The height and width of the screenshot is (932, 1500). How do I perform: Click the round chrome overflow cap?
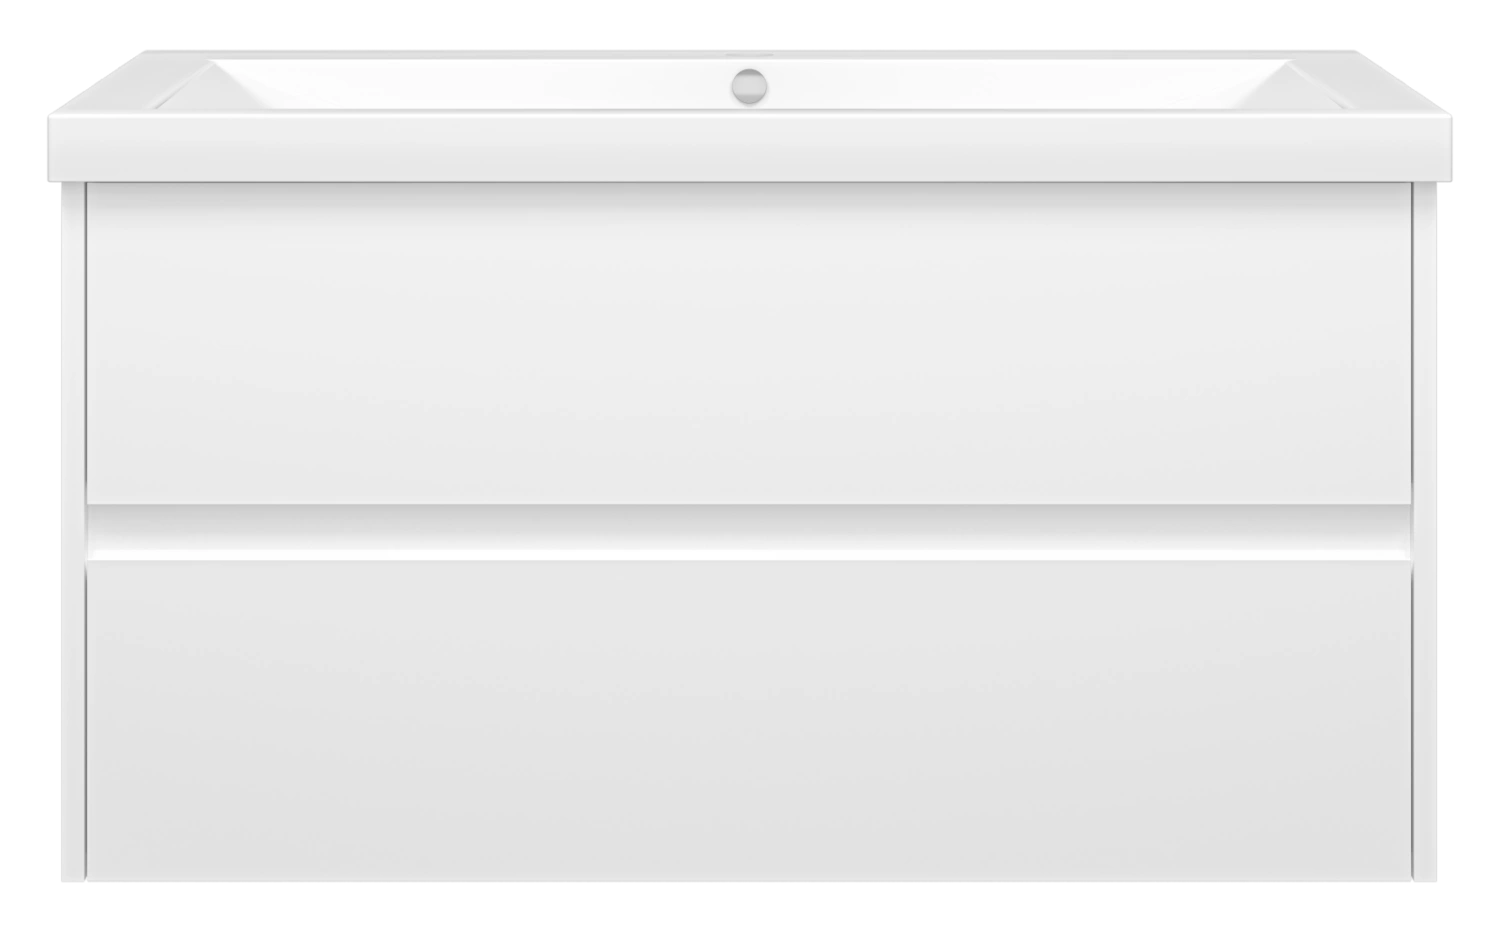coord(749,84)
